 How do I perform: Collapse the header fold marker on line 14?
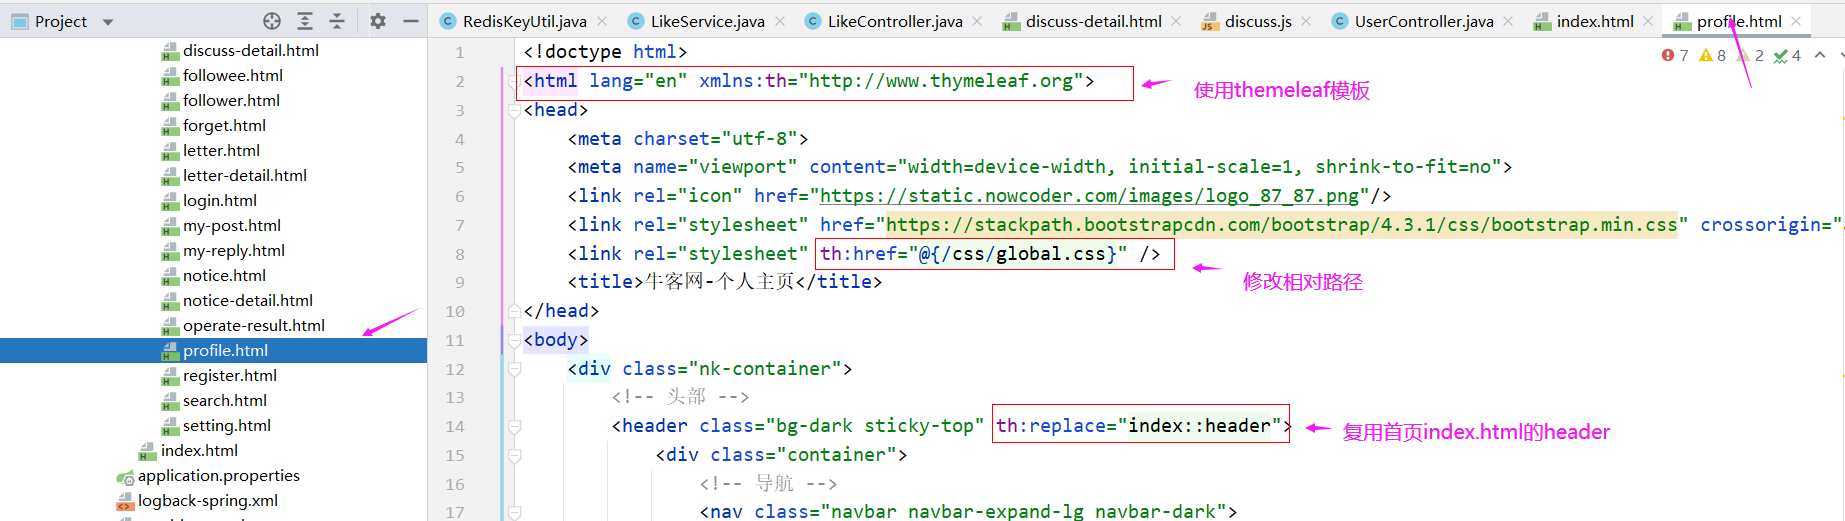[x=514, y=427]
